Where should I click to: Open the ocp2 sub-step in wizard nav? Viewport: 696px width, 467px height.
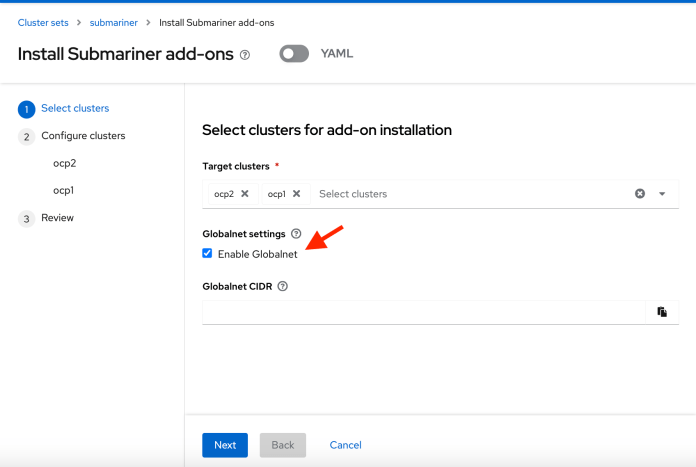coord(65,163)
